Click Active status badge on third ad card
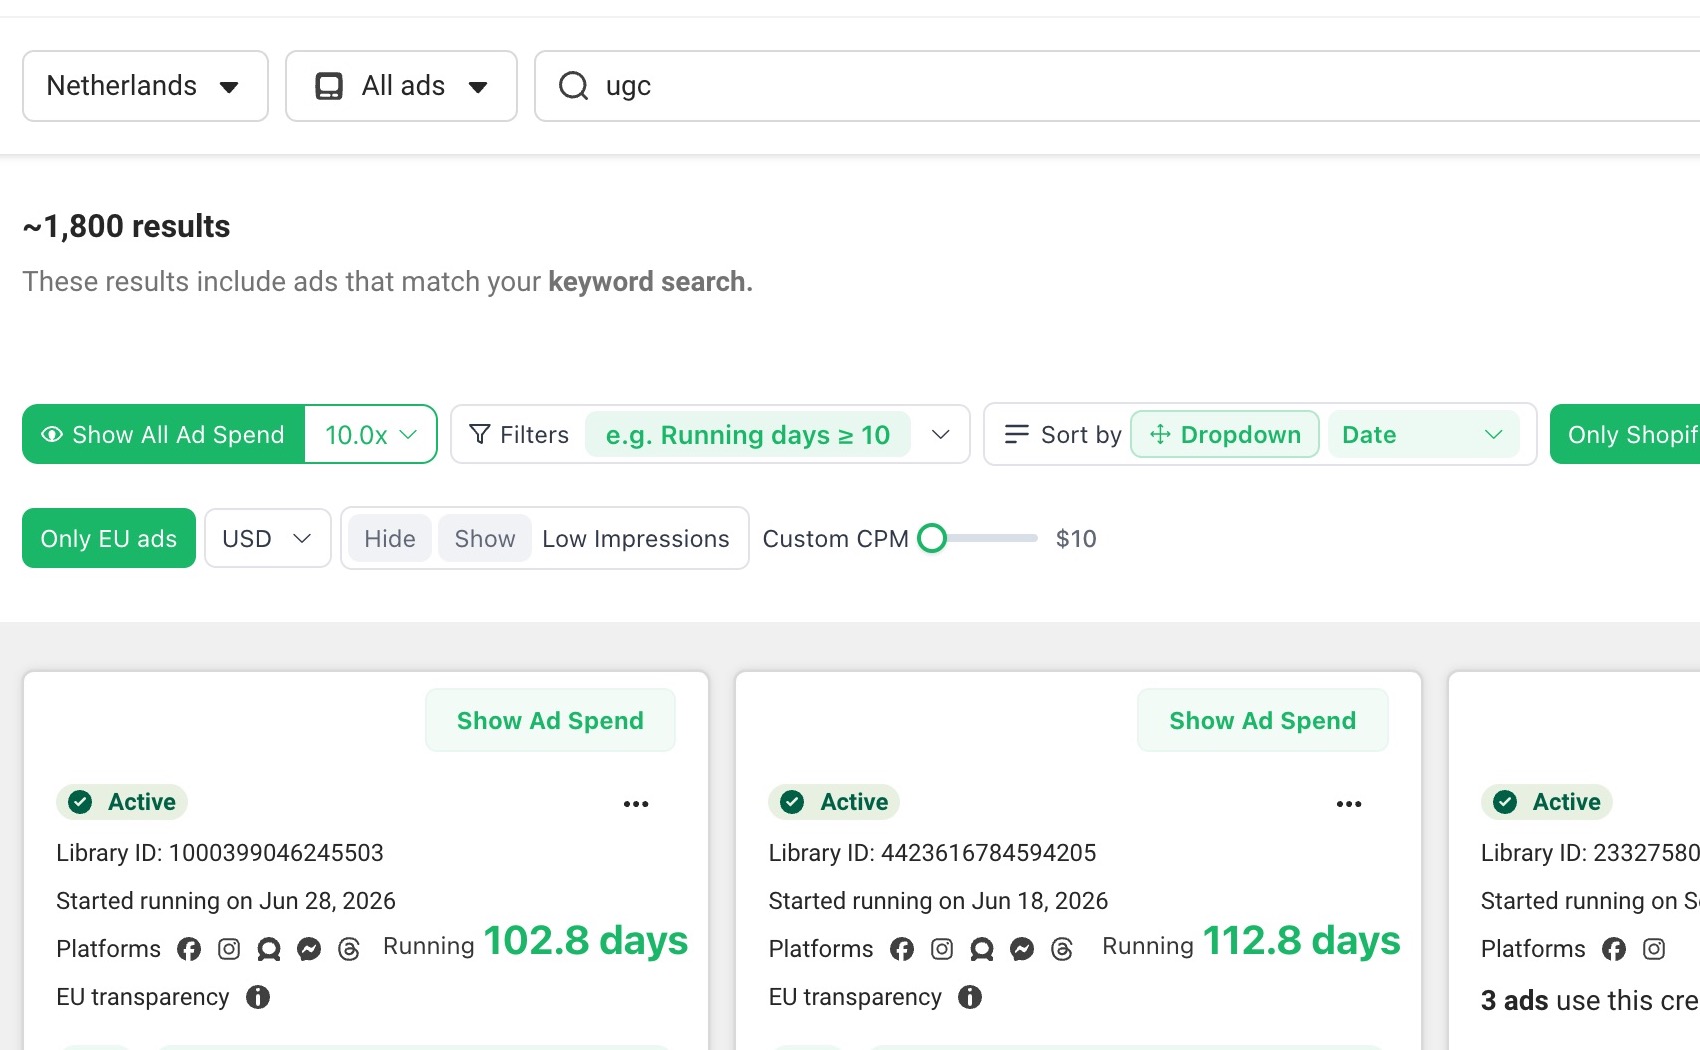1700x1050 pixels. 1546,802
